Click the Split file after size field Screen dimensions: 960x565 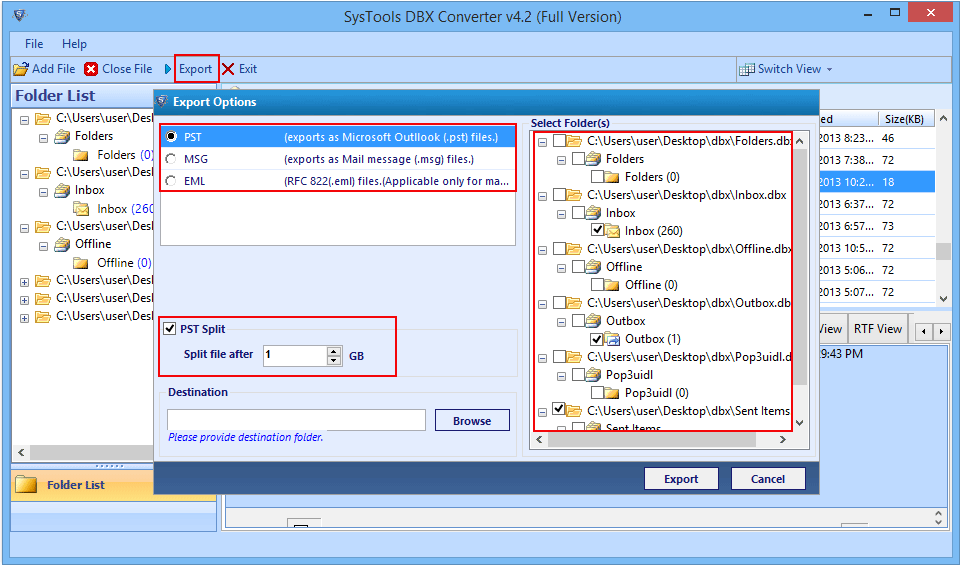click(x=296, y=355)
